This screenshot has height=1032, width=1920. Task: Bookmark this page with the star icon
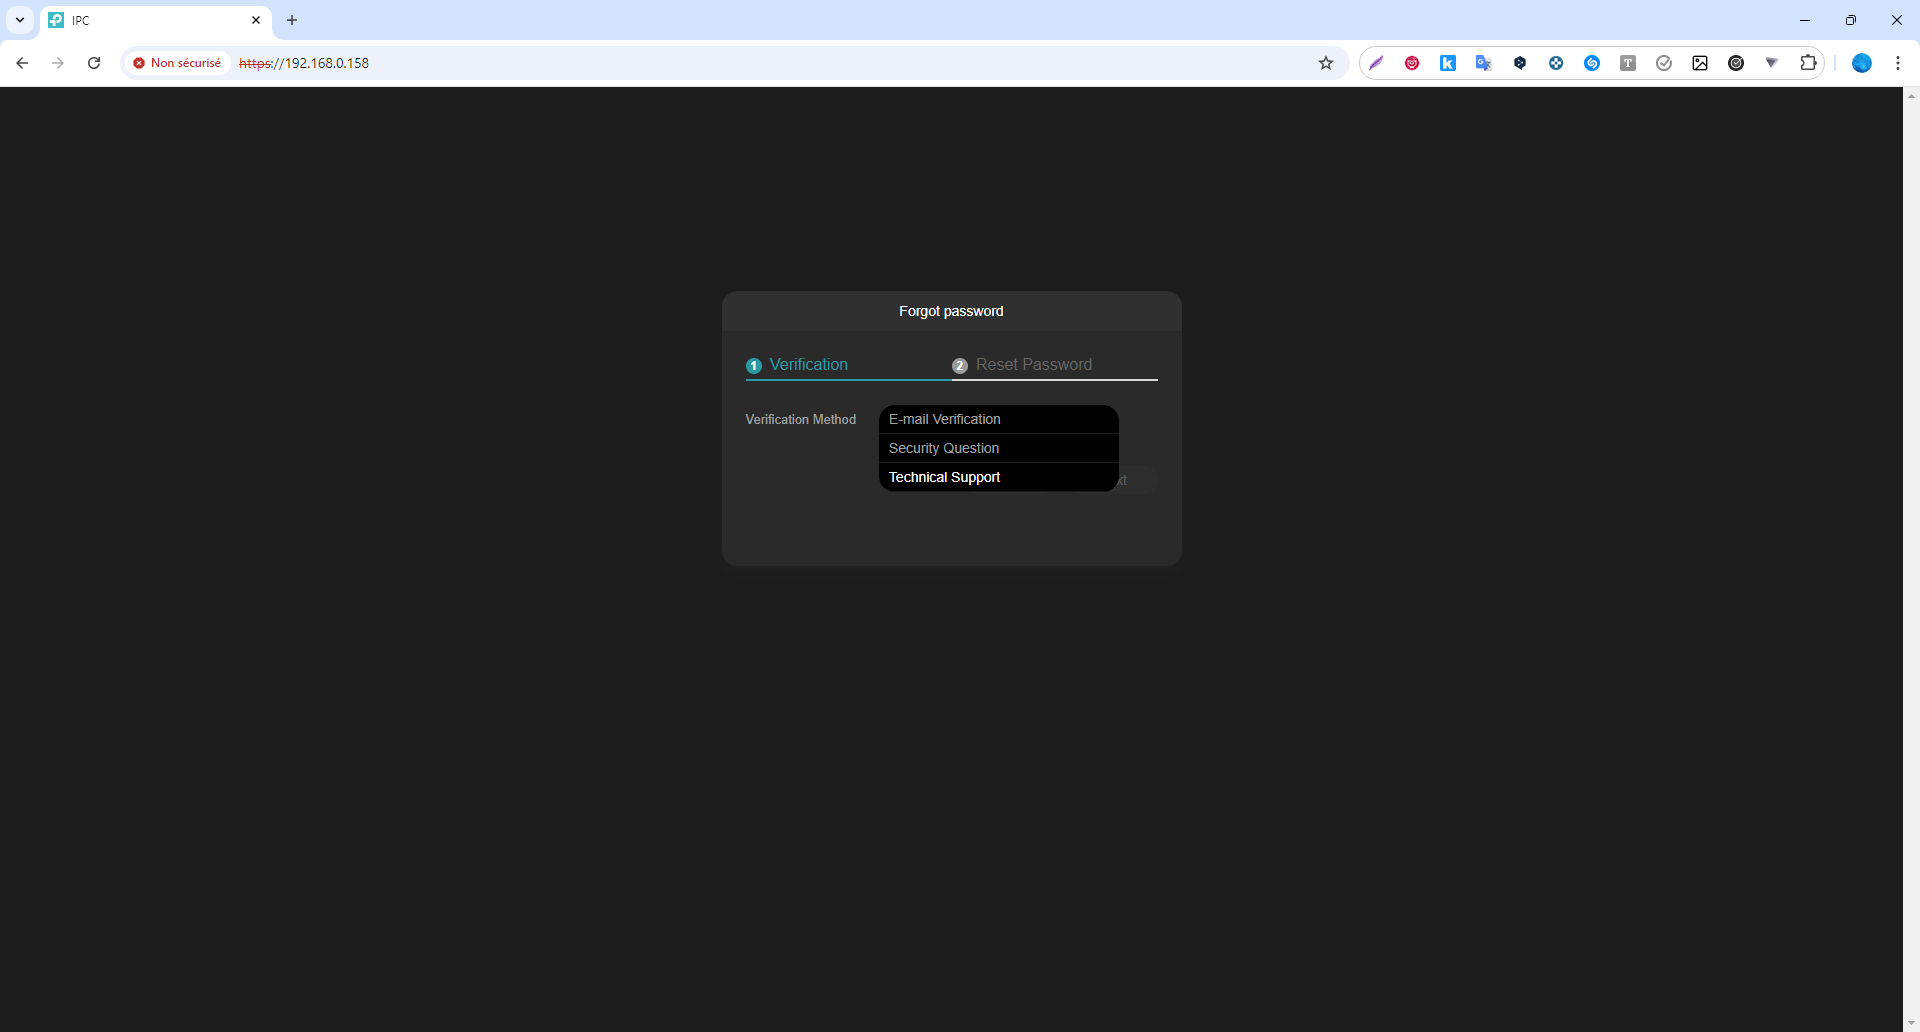1326,63
